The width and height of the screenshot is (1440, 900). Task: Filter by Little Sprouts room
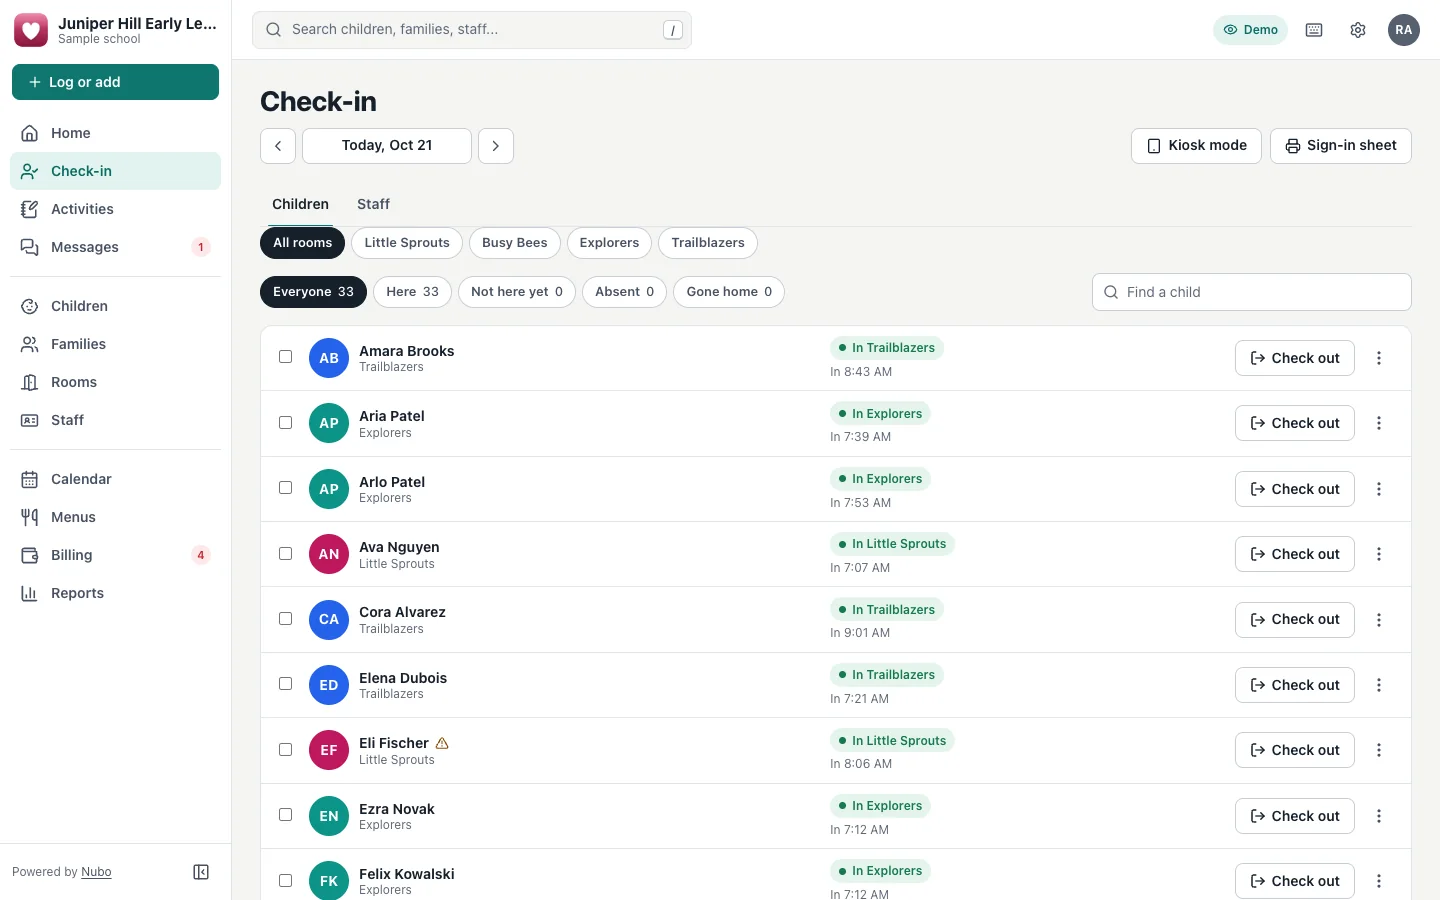point(407,243)
